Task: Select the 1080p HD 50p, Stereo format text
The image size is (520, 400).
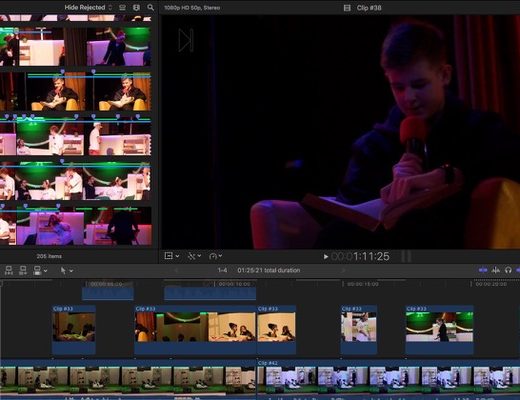Action: point(192,7)
